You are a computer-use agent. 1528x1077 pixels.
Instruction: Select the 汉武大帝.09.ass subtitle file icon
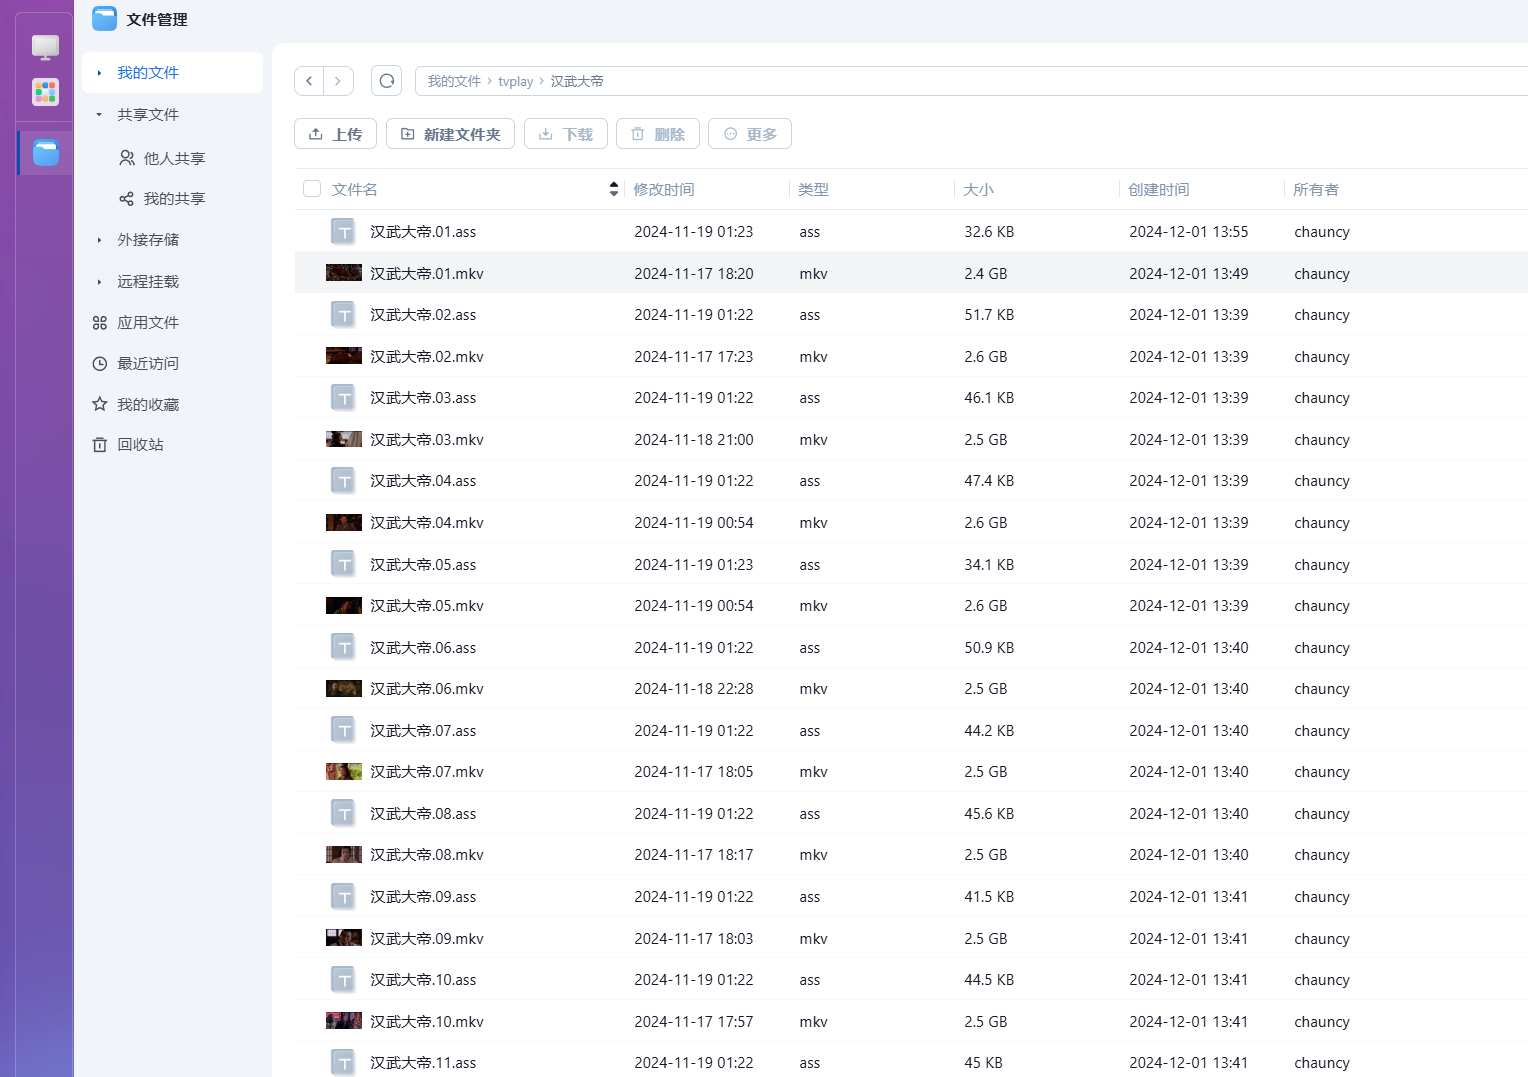(344, 897)
